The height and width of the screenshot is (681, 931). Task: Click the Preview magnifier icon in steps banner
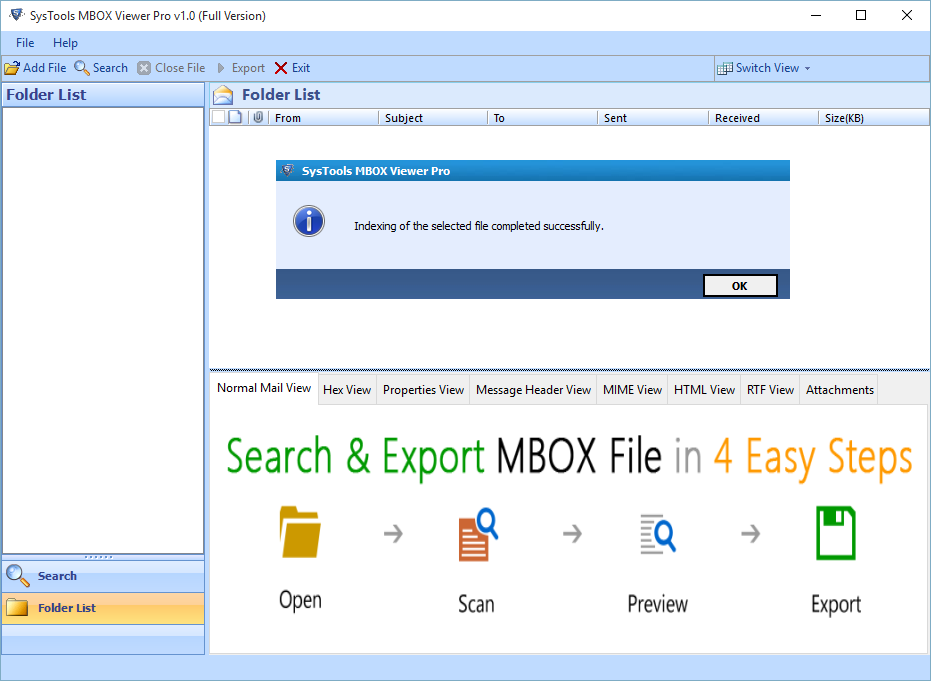pyautogui.click(x=658, y=534)
